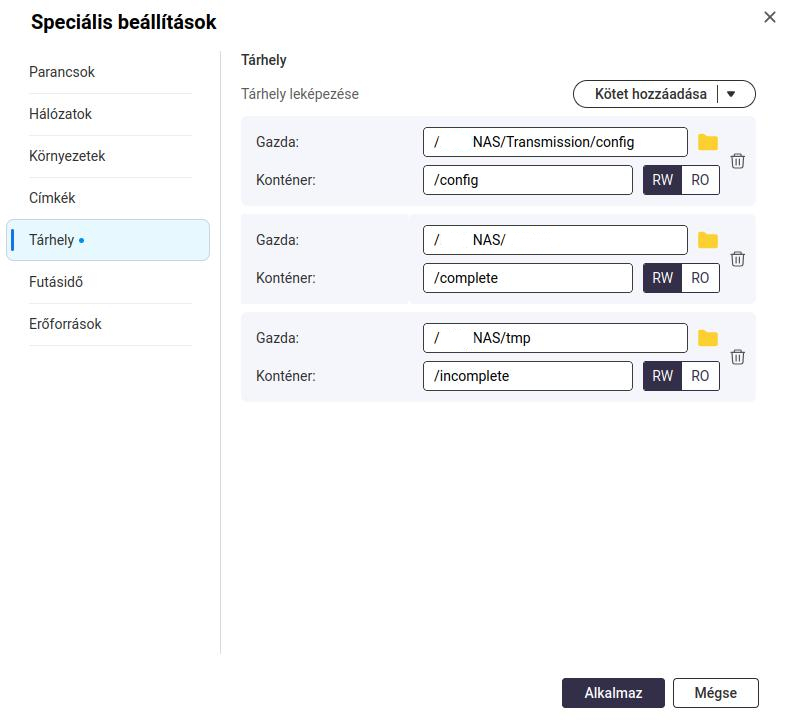The image size is (788, 728).
Task: Click the Kötet hozzáadása button label
Action: coord(650,94)
